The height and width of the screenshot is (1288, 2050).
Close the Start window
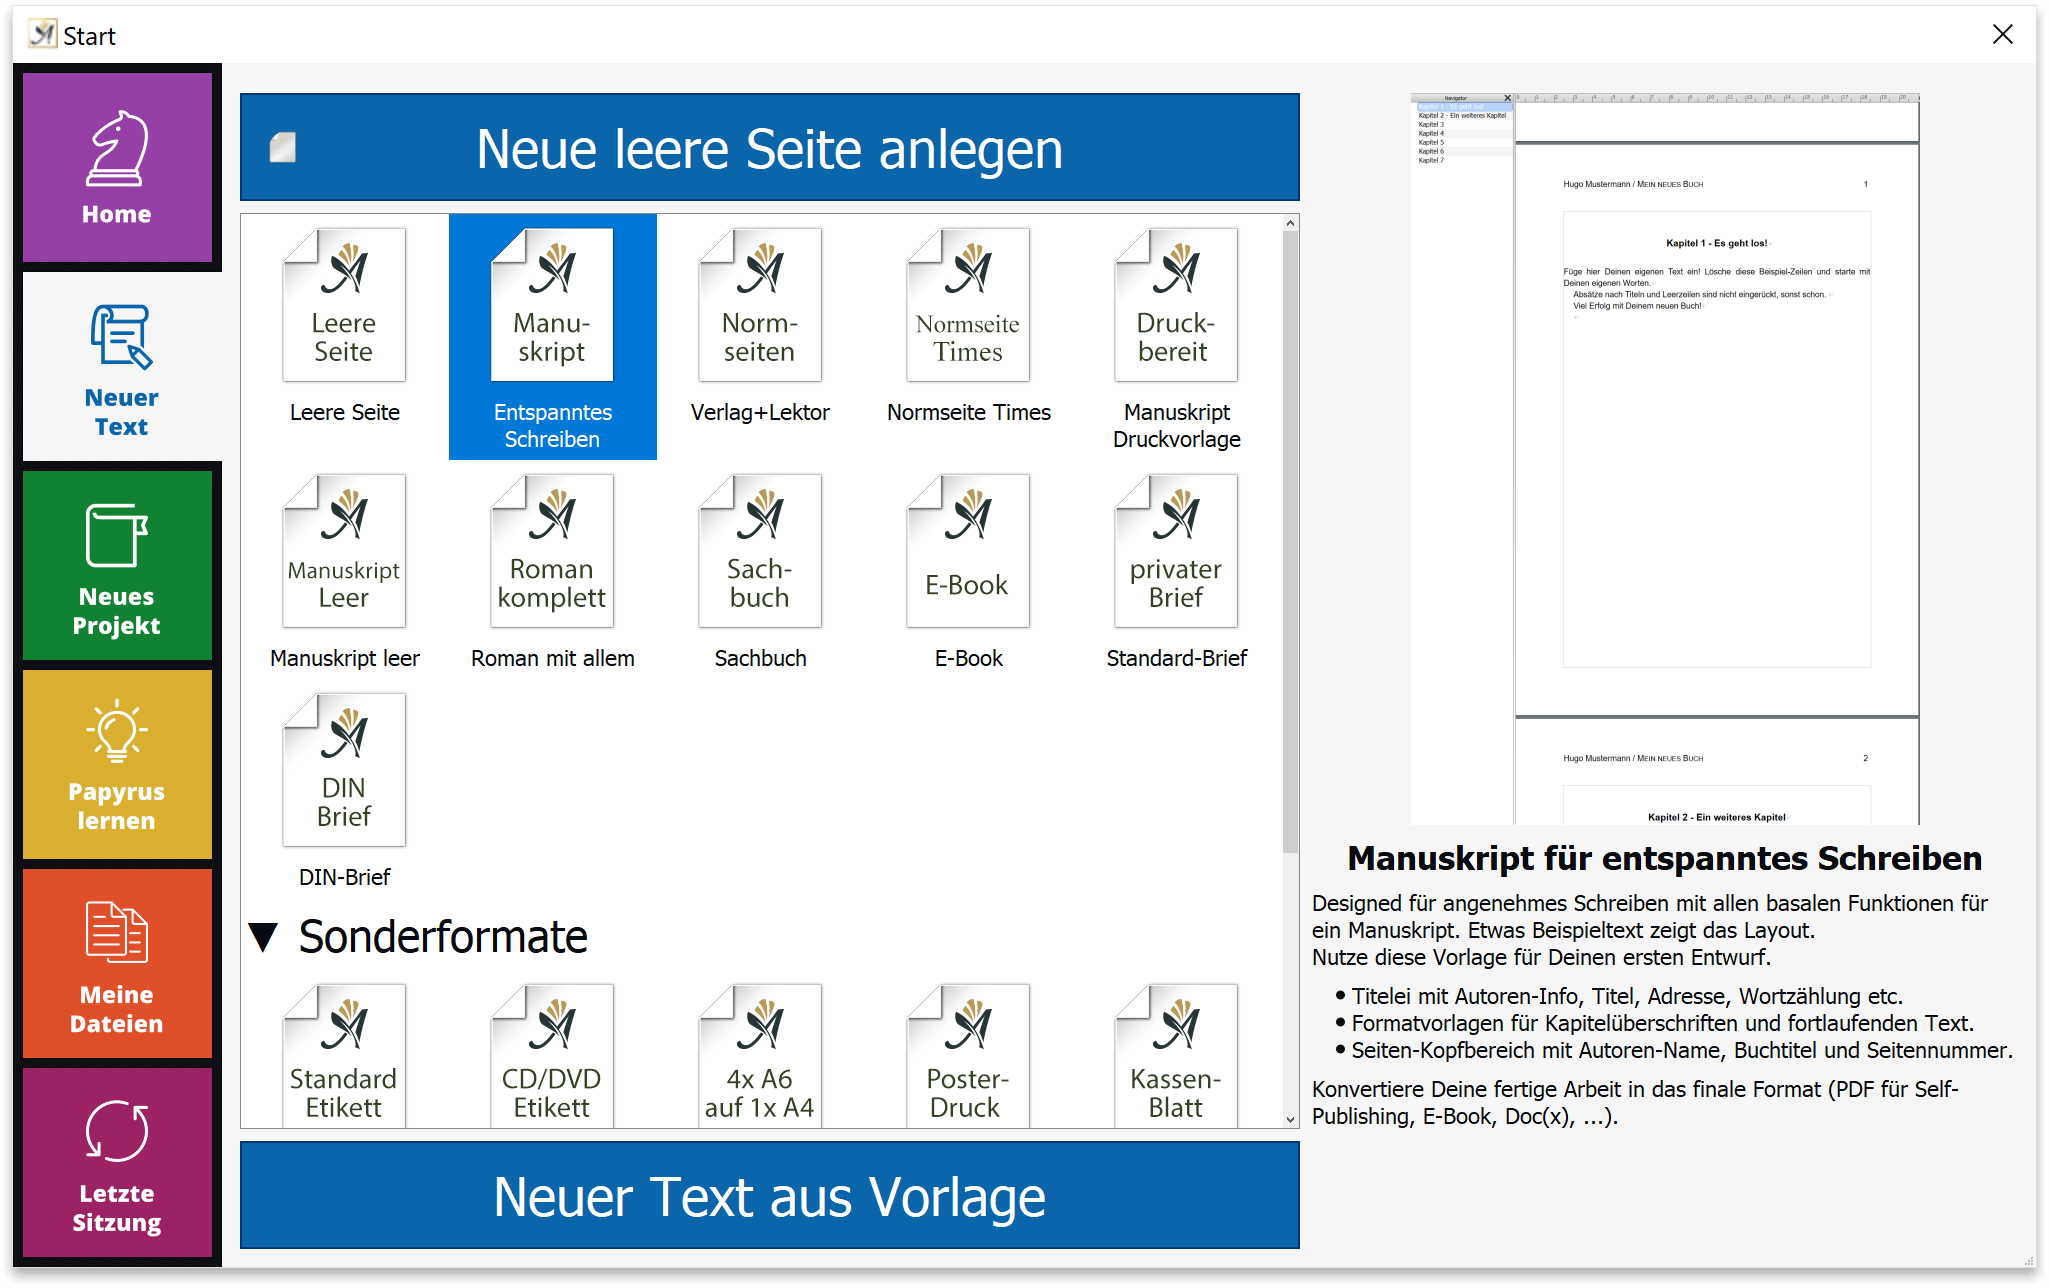2002,35
